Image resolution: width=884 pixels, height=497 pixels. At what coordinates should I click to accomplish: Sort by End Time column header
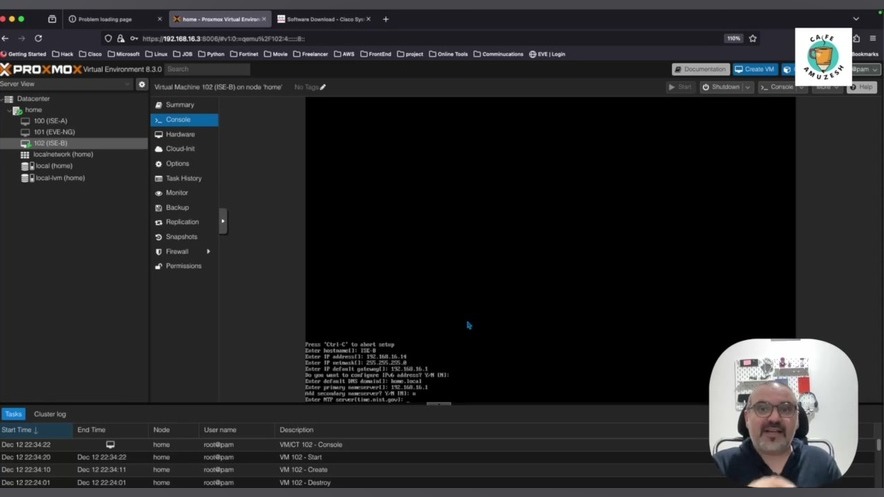click(110, 430)
